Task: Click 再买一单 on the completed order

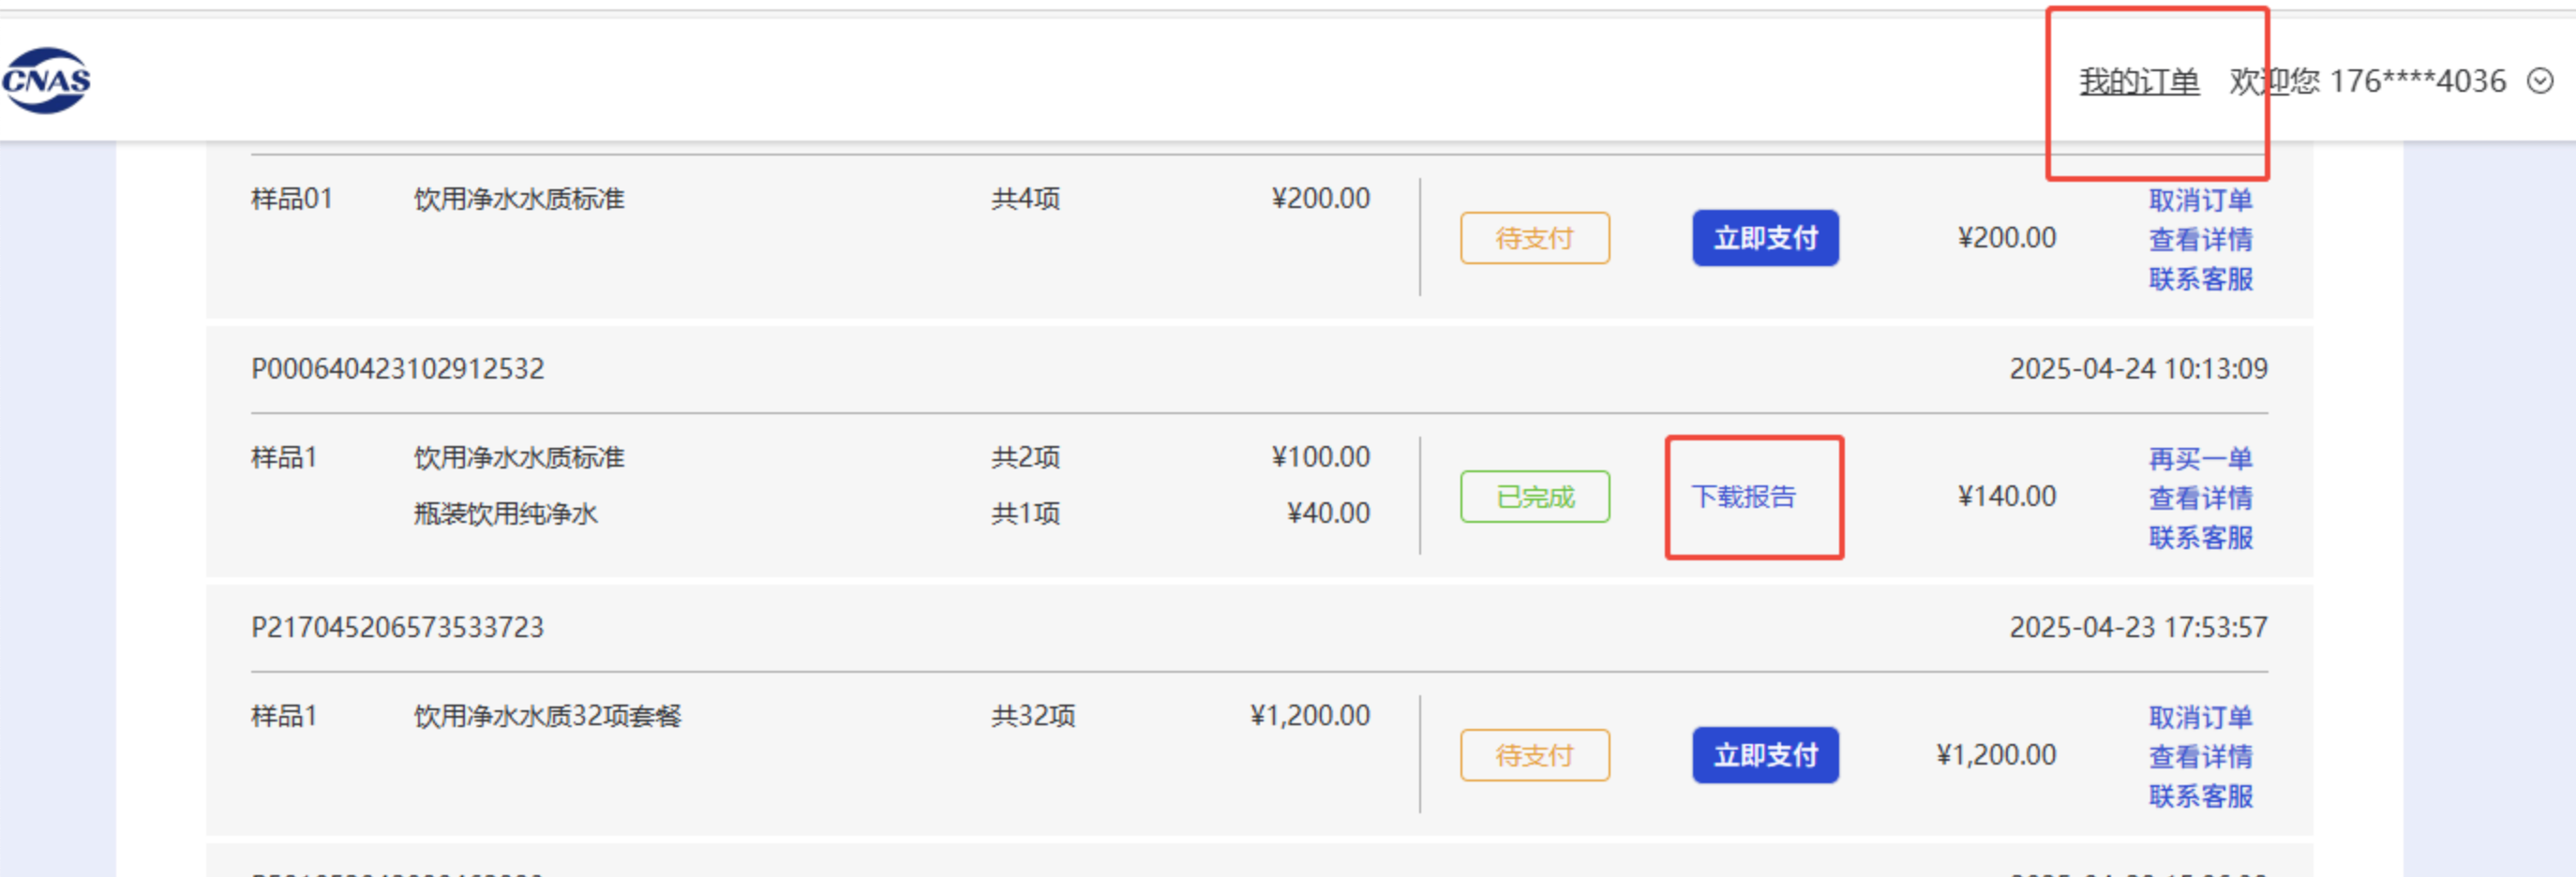Action: [2200, 458]
